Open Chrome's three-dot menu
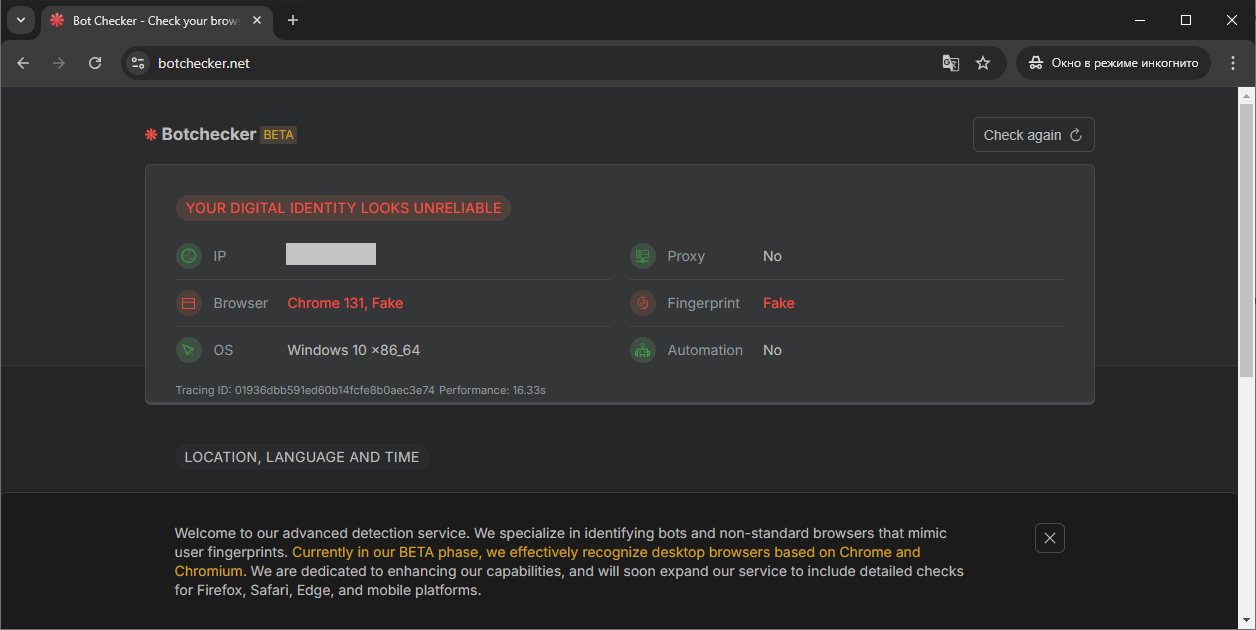The height and width of the screenshot is (630, 1256). click(1233, 63)
